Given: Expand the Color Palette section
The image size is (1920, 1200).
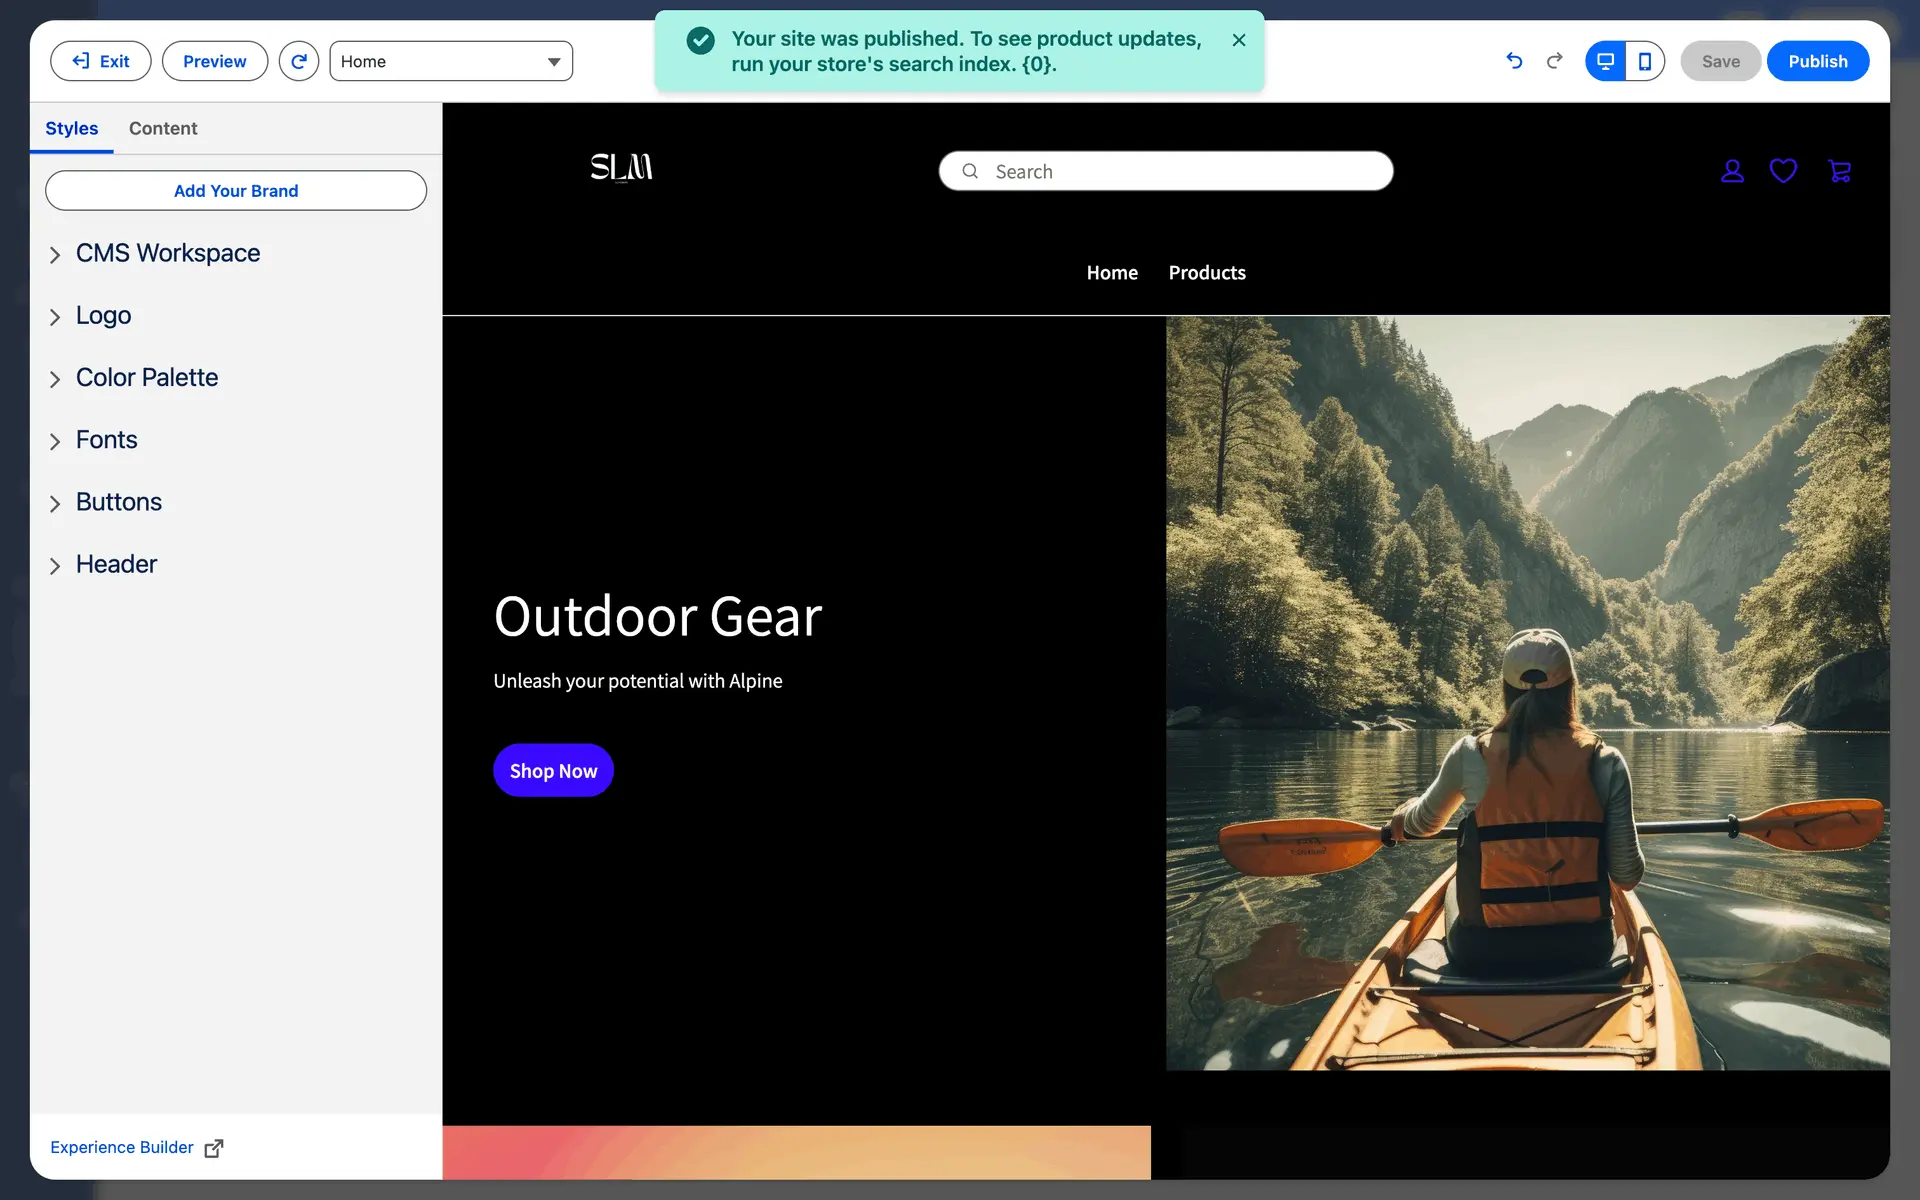Looking at the screenshot, I should [x=146, y=377].
